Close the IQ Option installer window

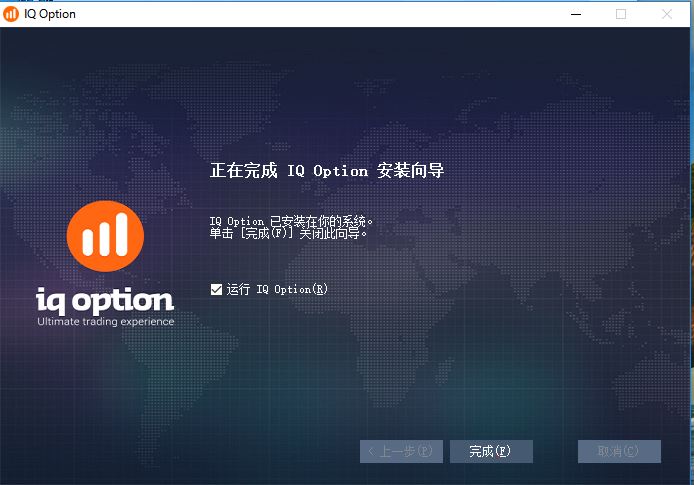point(667,14)
